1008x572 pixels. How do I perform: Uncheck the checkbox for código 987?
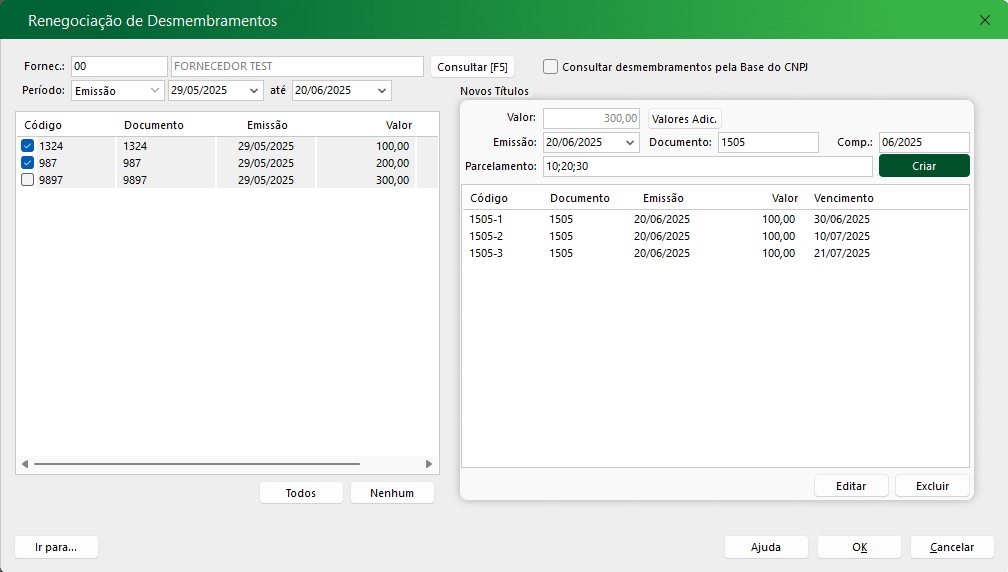pos(28,163)
